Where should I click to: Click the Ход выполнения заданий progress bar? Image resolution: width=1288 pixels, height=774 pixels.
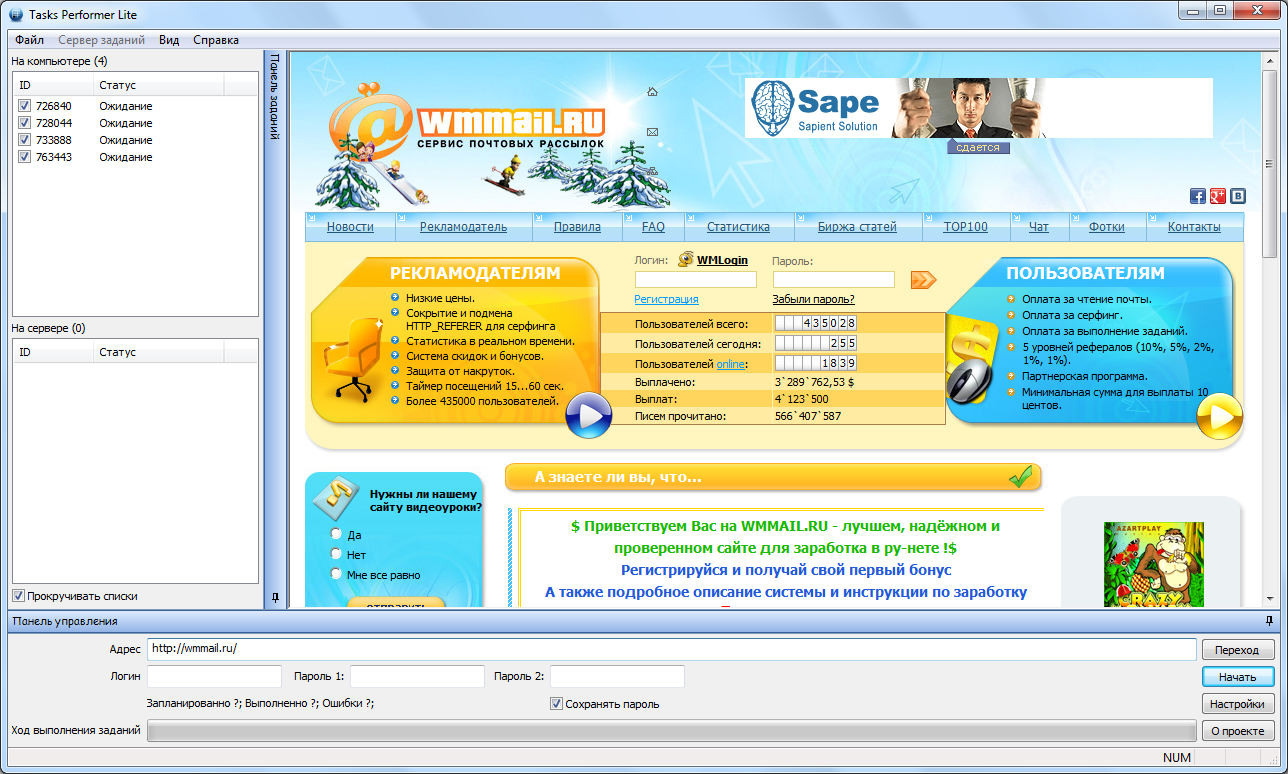click(x=670, y=730)
